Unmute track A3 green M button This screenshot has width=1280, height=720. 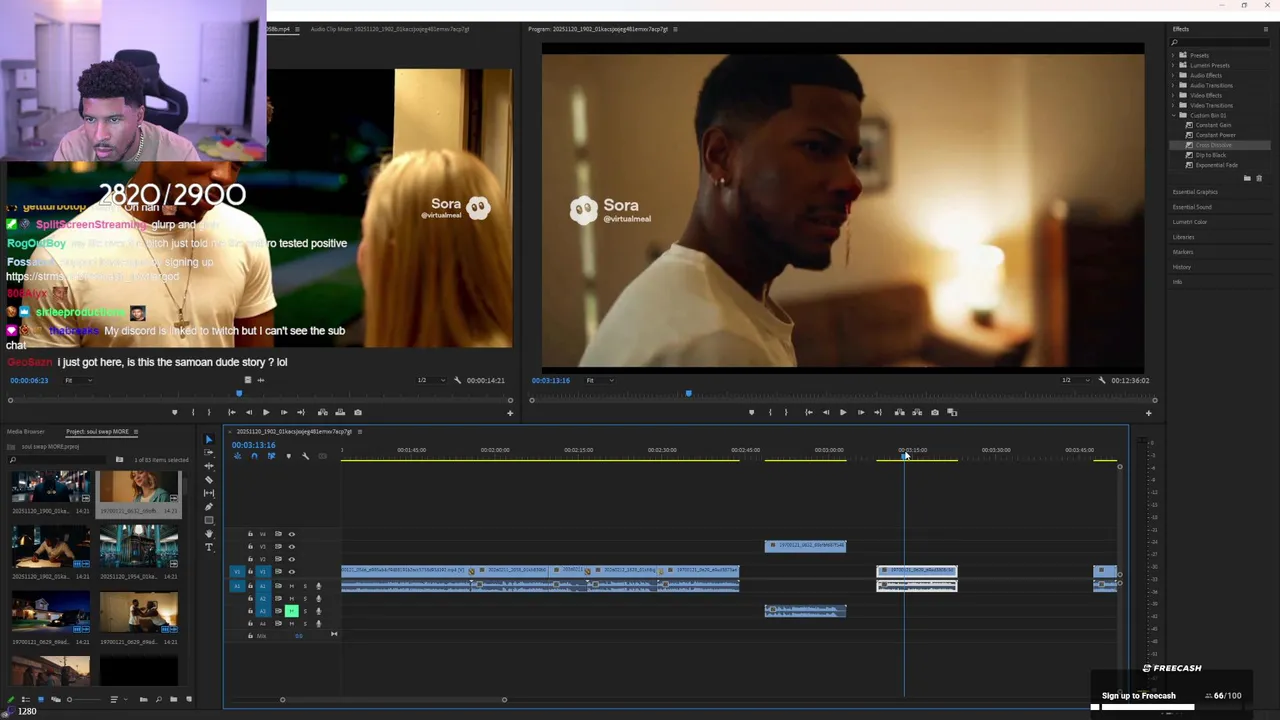tap(291, 611)
